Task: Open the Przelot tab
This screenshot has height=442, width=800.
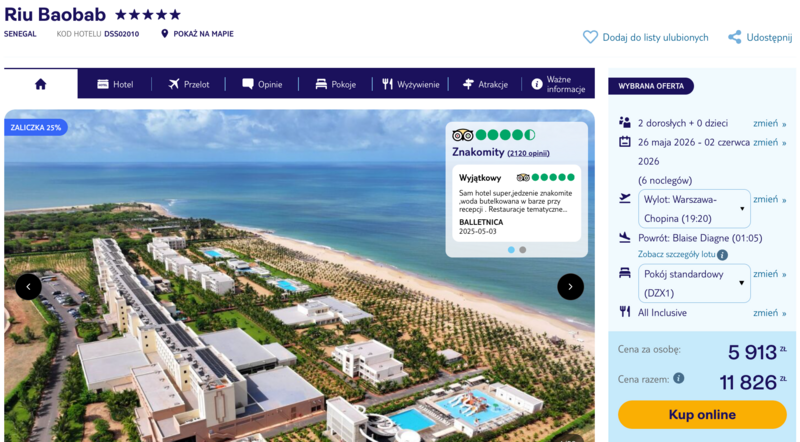Action: [189, 84]
